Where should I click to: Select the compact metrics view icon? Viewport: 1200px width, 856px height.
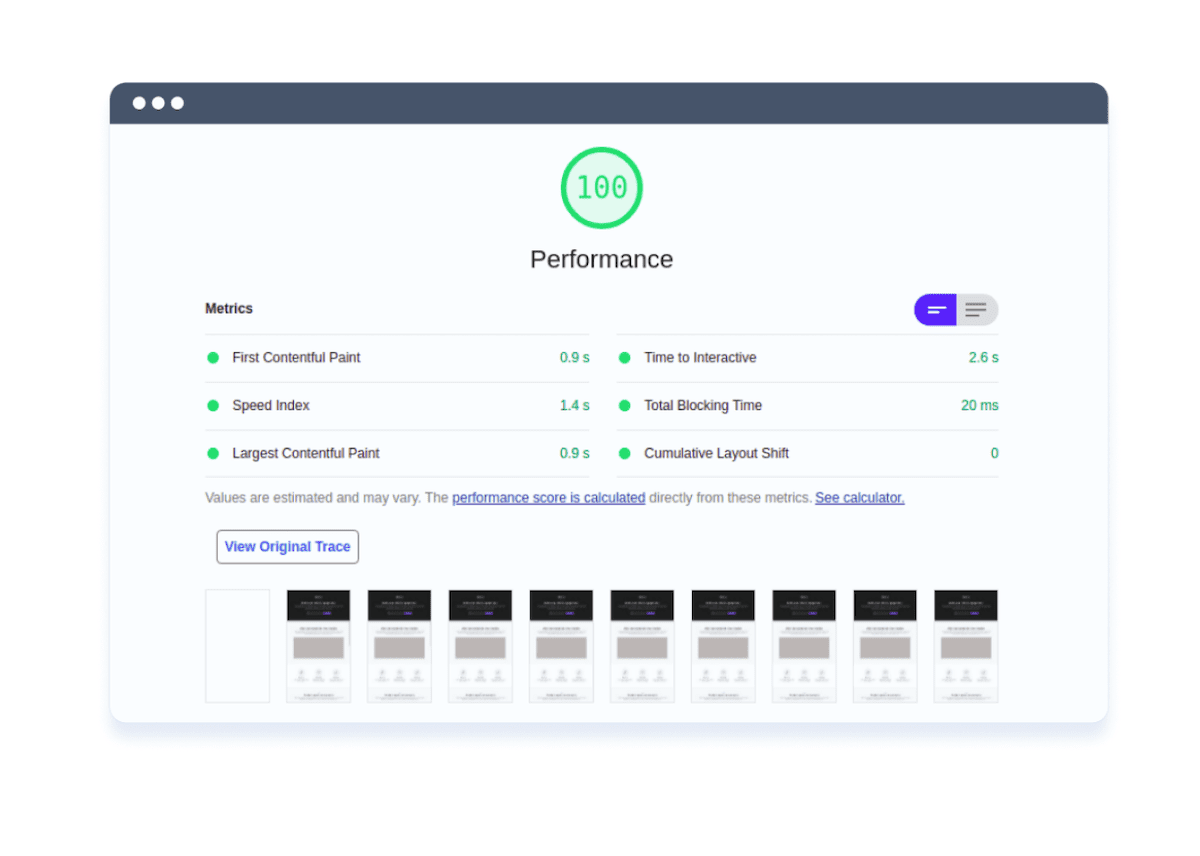[x=935, y=309]
